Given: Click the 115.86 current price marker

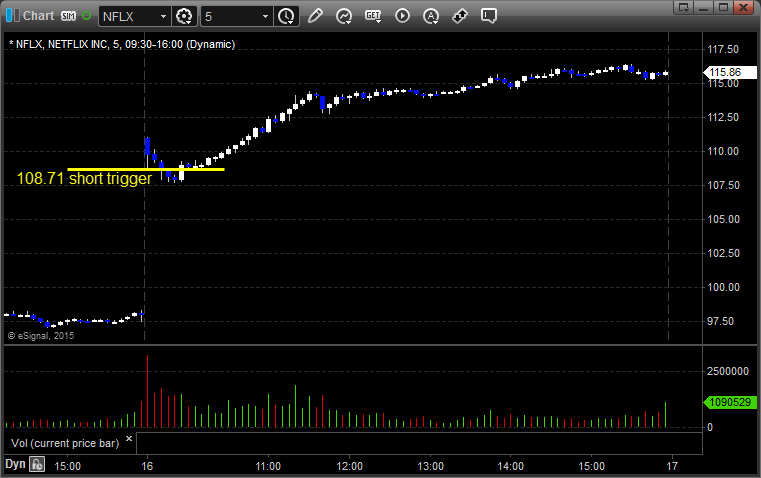Looking at the screenshot, I should click(722, 72).
